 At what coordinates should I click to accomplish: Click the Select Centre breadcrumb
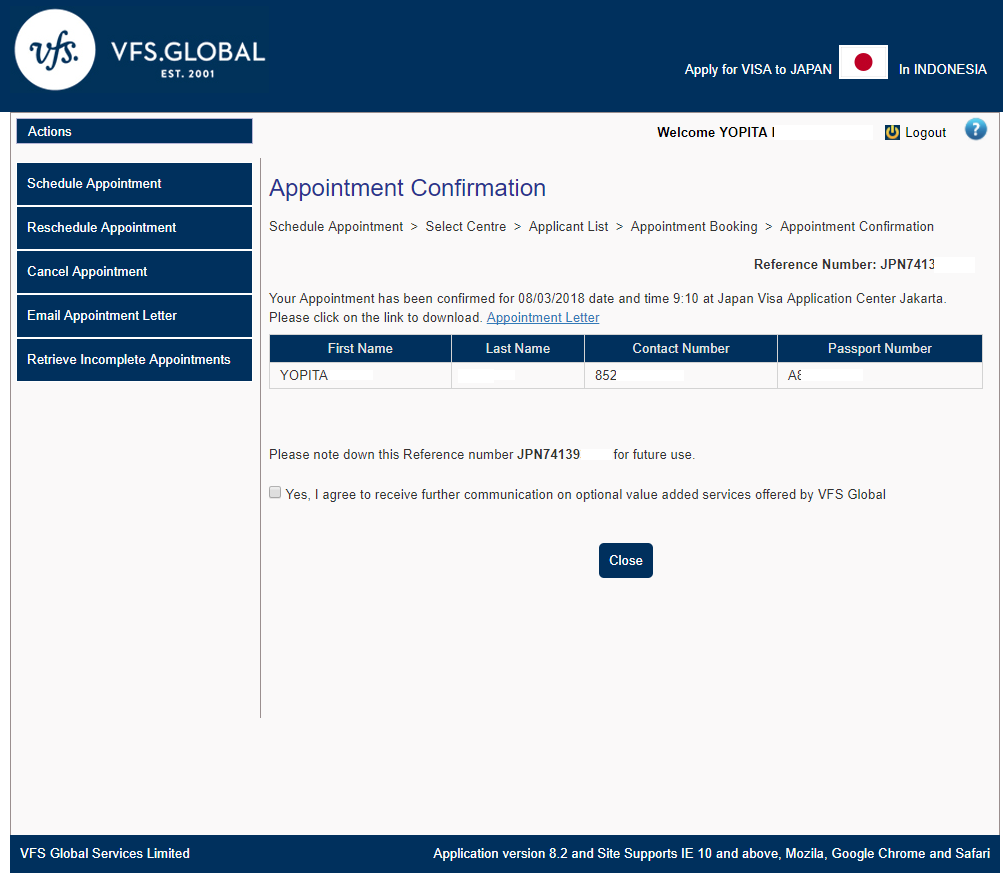[x=466, y=226]
